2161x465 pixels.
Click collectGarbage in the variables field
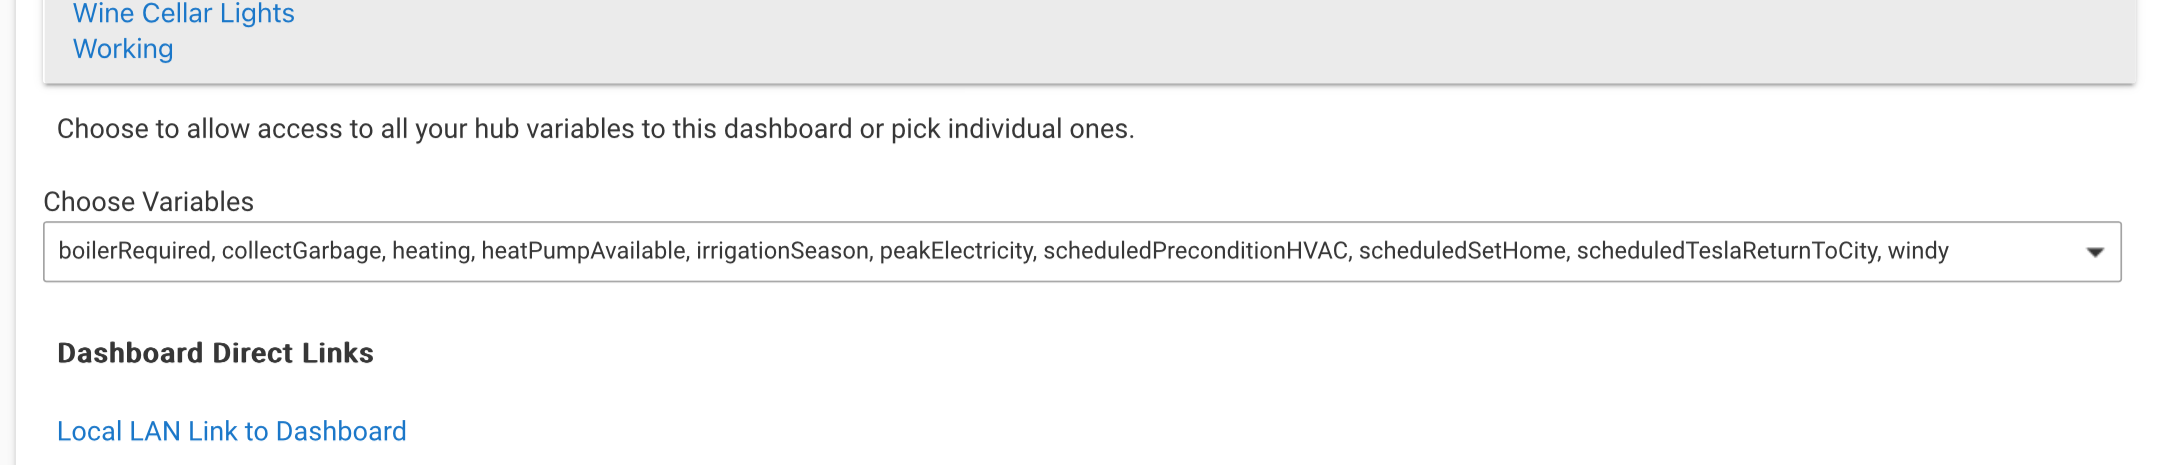coord(301,251)
